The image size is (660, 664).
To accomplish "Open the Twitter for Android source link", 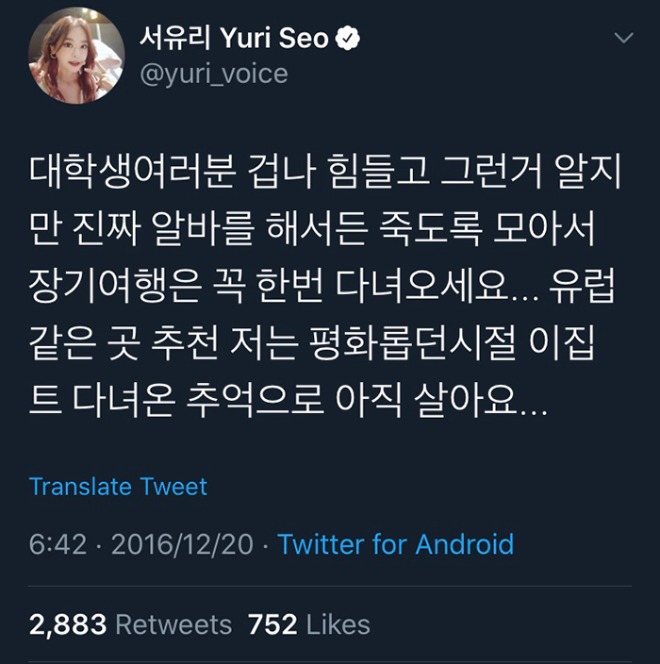I will (x=395, y=544).
